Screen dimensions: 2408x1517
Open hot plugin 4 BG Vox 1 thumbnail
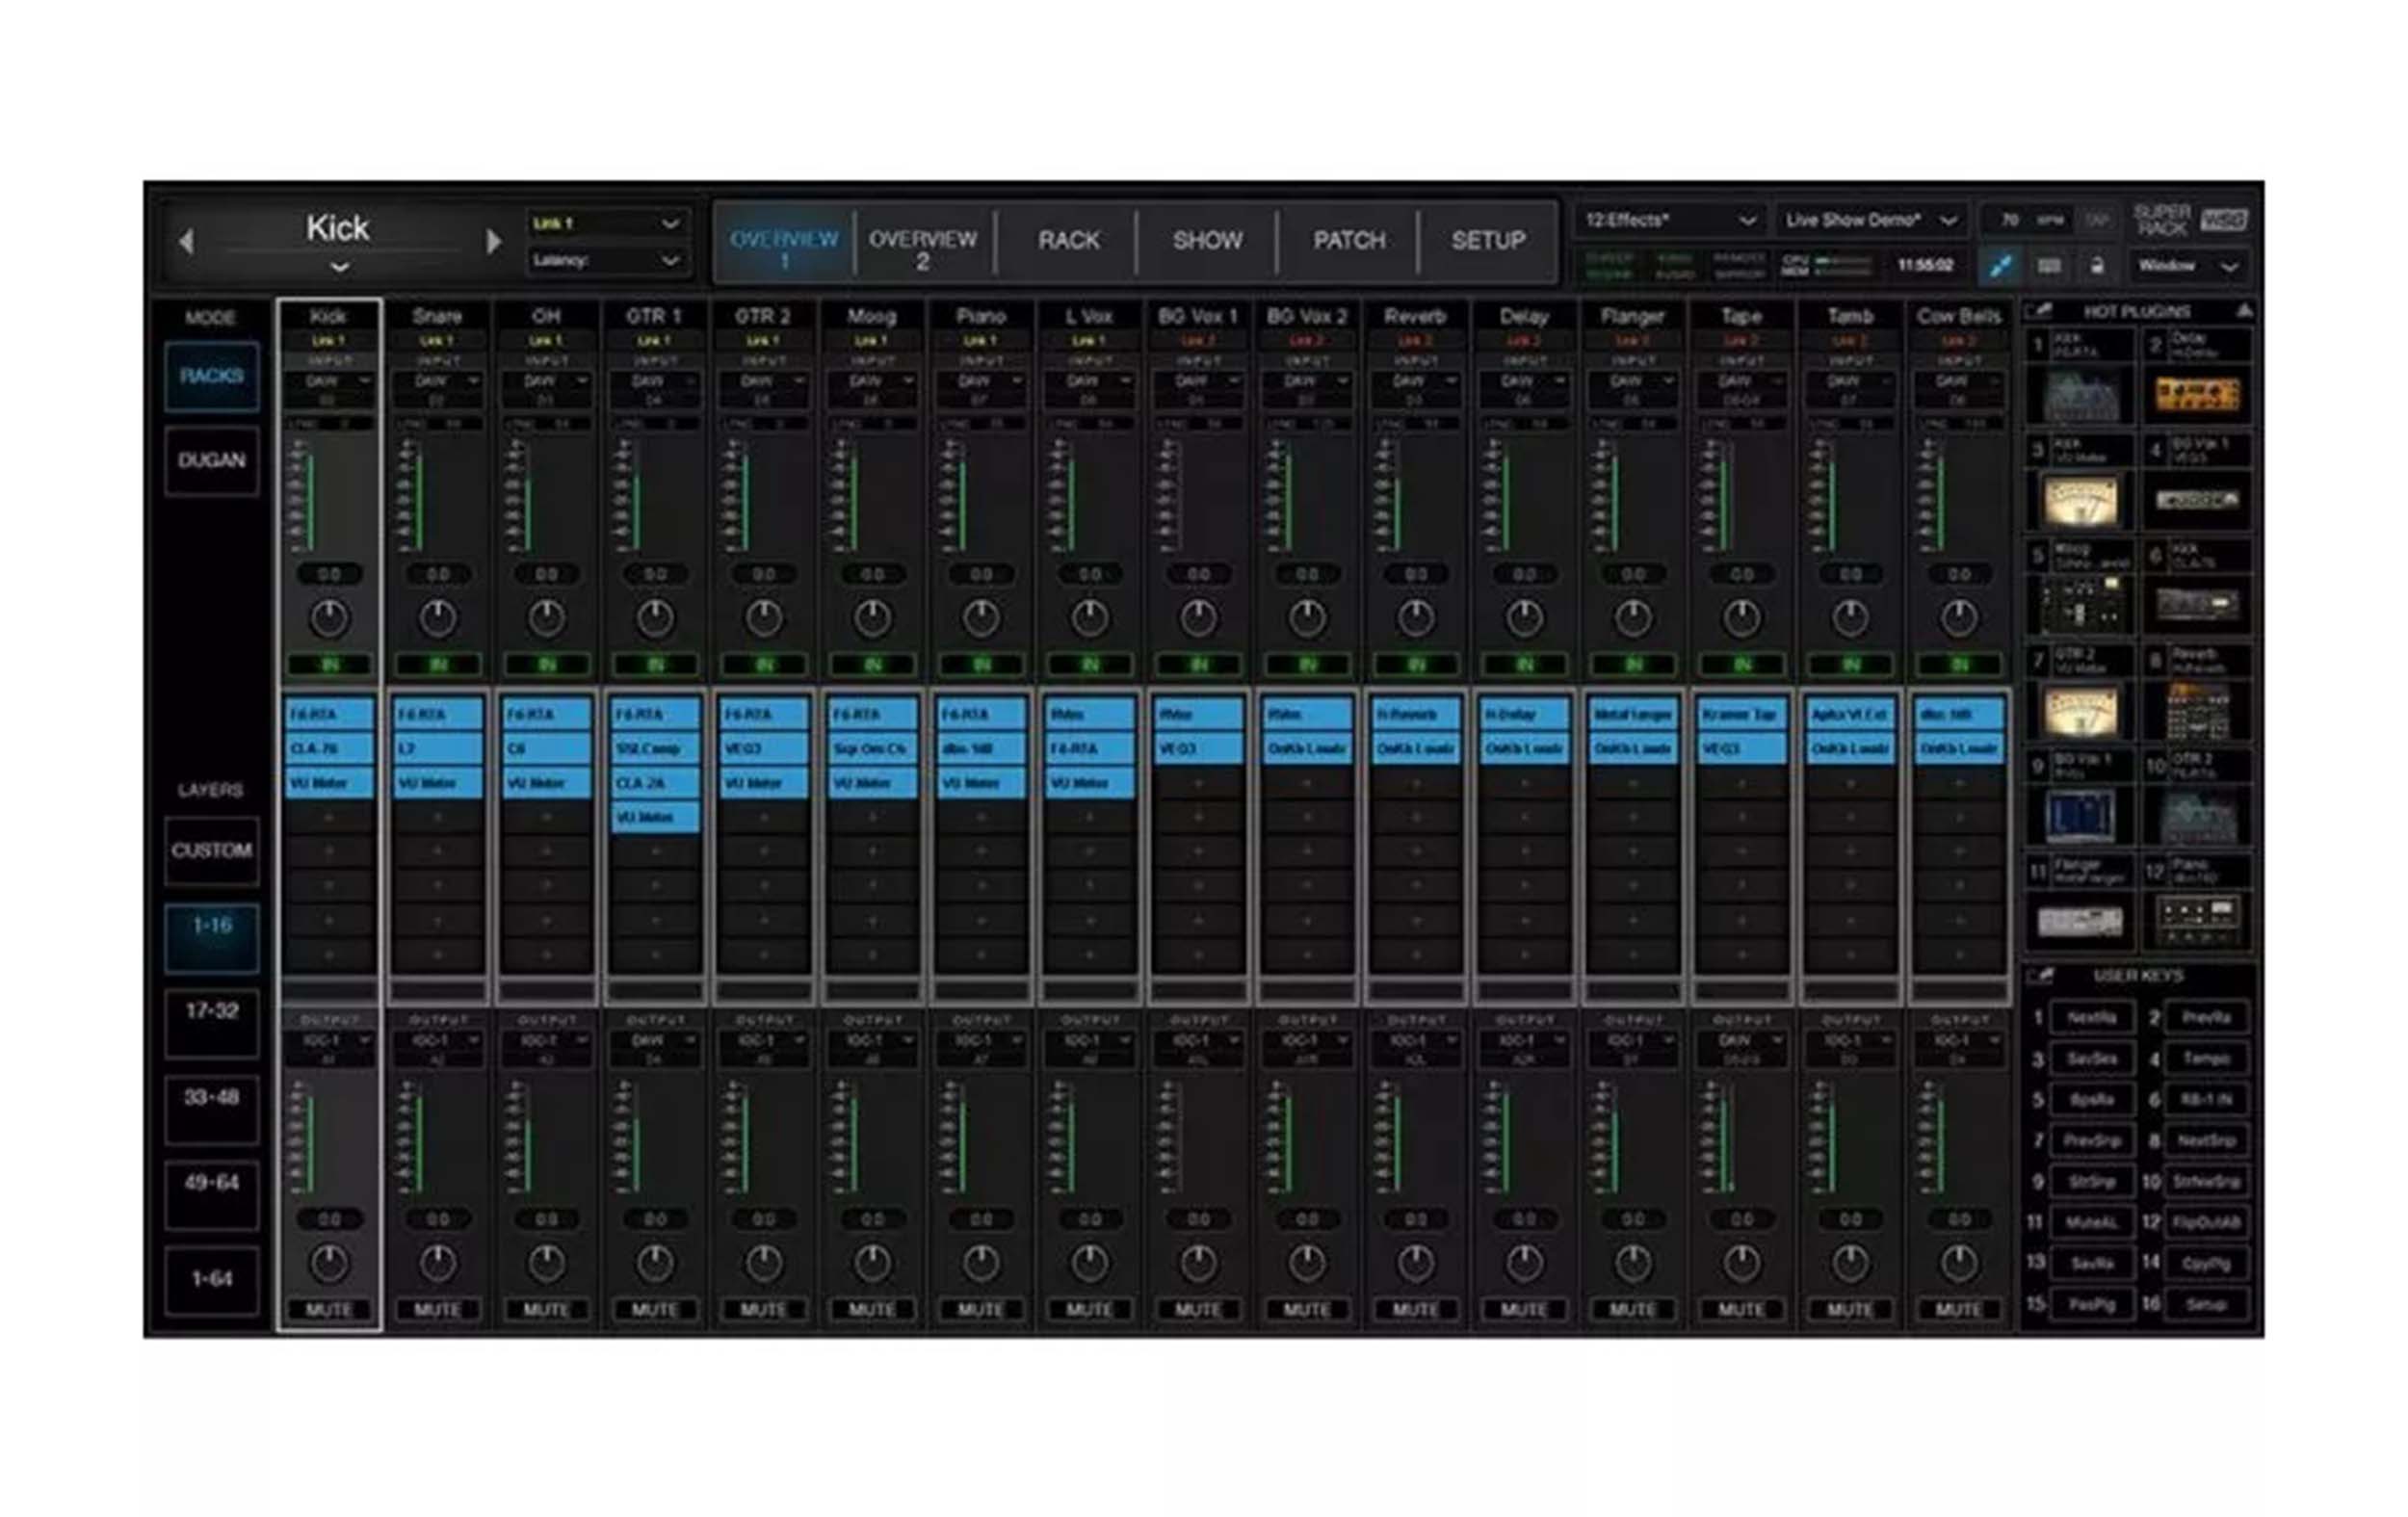(x=2198, y=500)
